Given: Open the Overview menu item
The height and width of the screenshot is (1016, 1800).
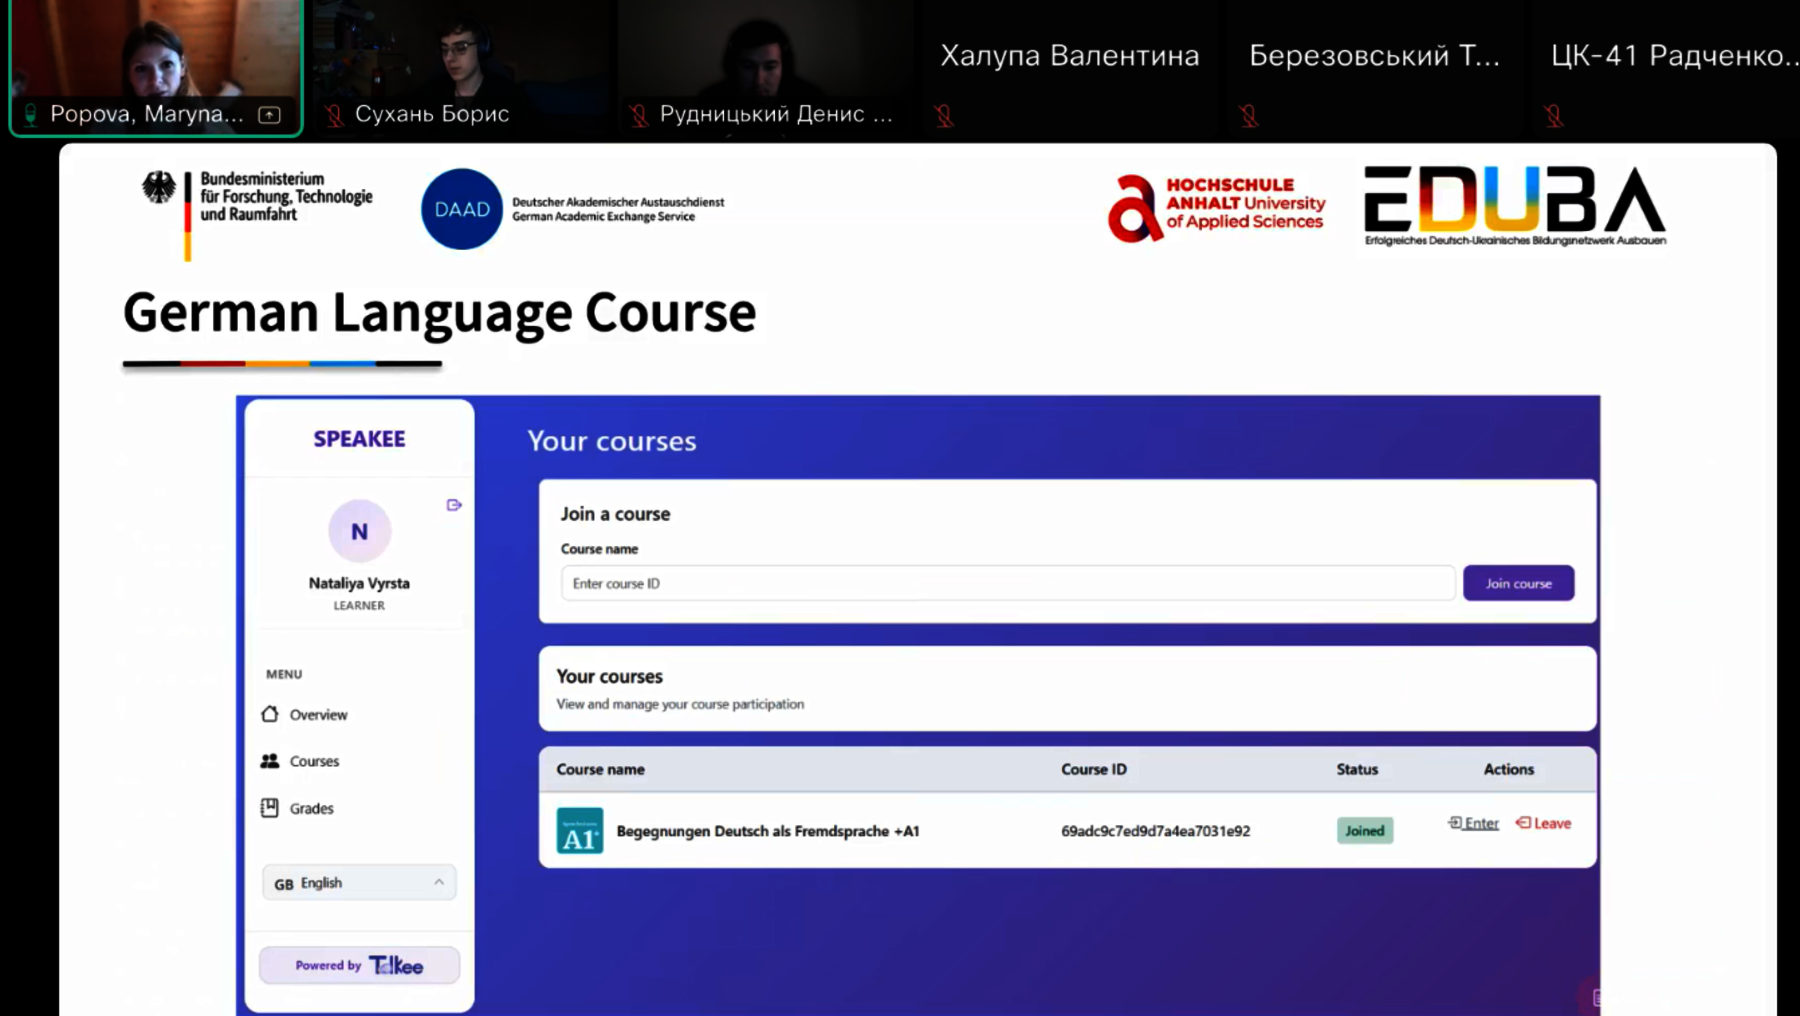Looking at the screenshot, I should click(x=305, y=714).
